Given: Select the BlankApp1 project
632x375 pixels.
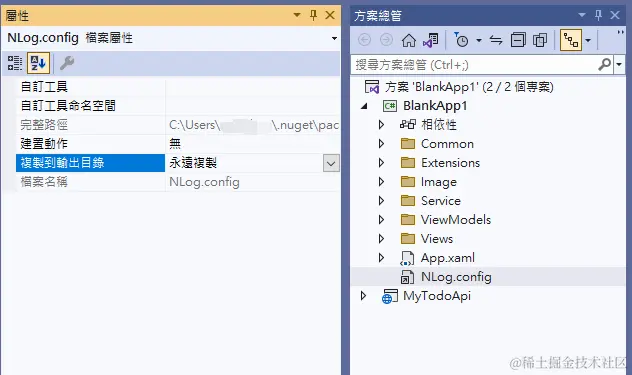Looking at the screenshot, I should [x=435, y=106].
